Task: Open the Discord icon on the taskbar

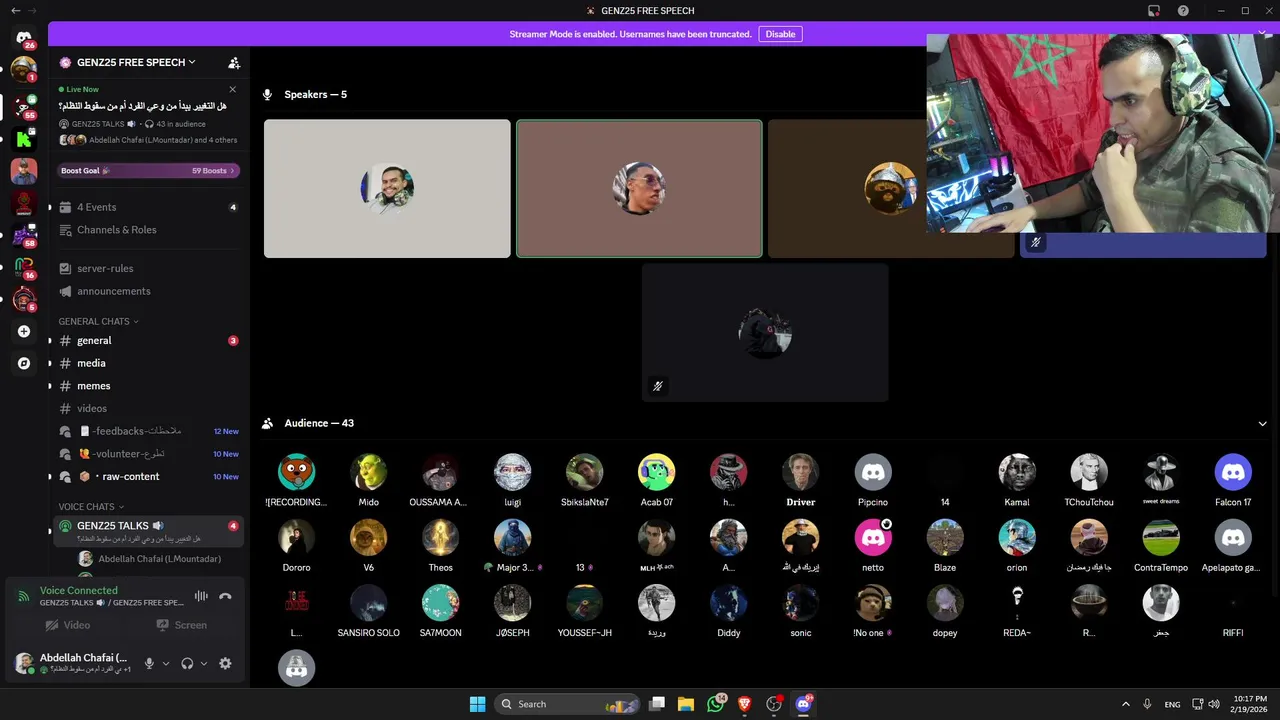Action: [803, 704]
